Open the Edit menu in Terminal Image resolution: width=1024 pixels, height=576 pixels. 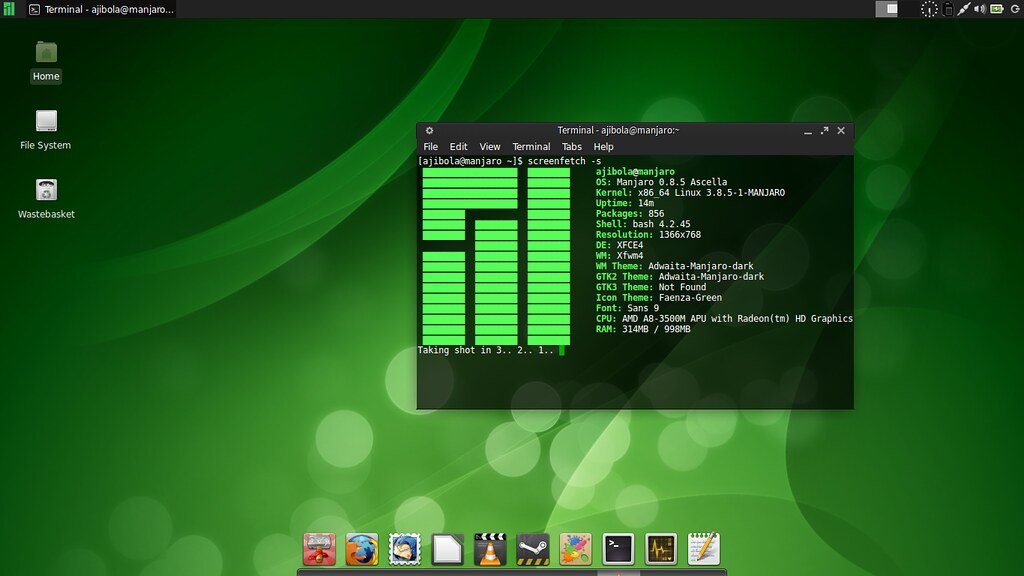tap(458, 147)
